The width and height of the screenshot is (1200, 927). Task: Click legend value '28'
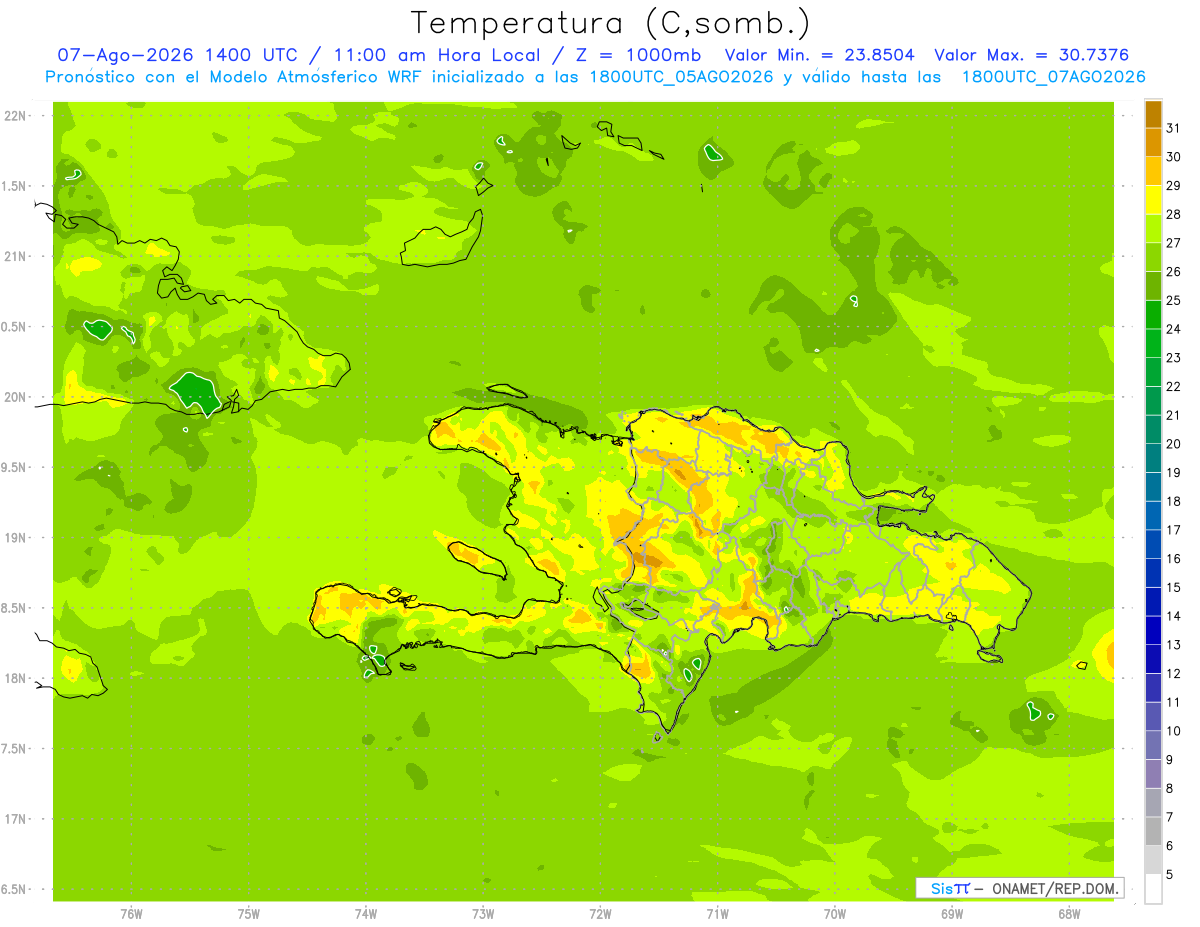click(1174, 214)
